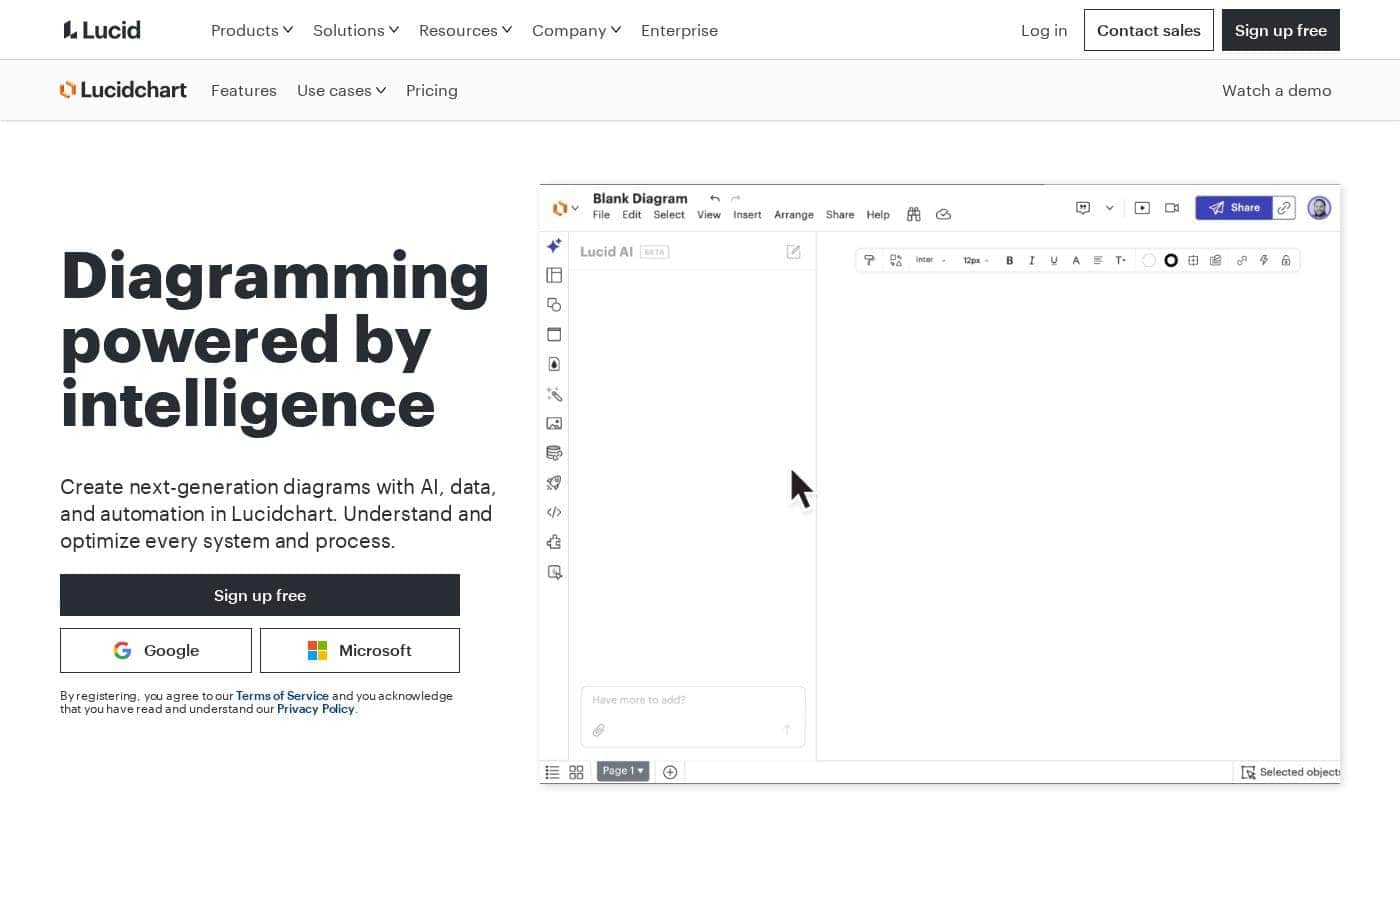
Task: Expand the Resources dropdown menu
Action: click(x=466, y=30)
